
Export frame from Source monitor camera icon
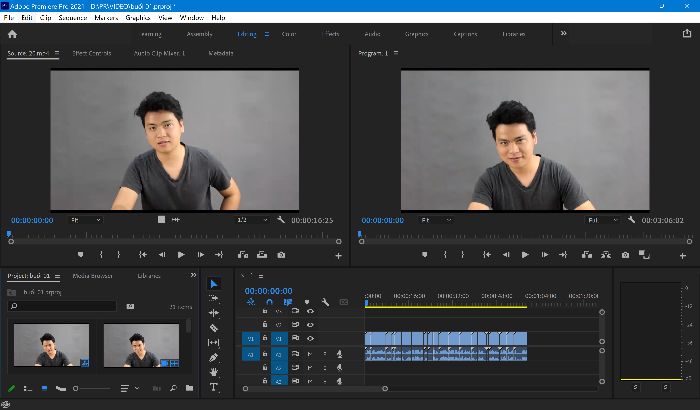click(281, 255)
